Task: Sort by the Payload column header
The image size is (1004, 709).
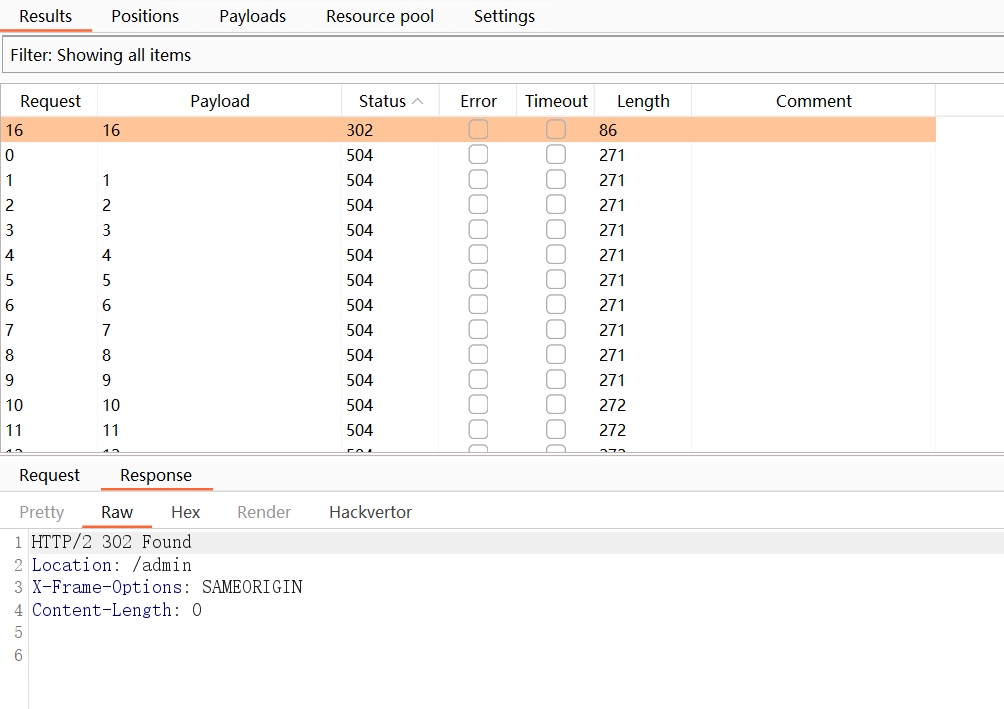Action: coord(219,101)
